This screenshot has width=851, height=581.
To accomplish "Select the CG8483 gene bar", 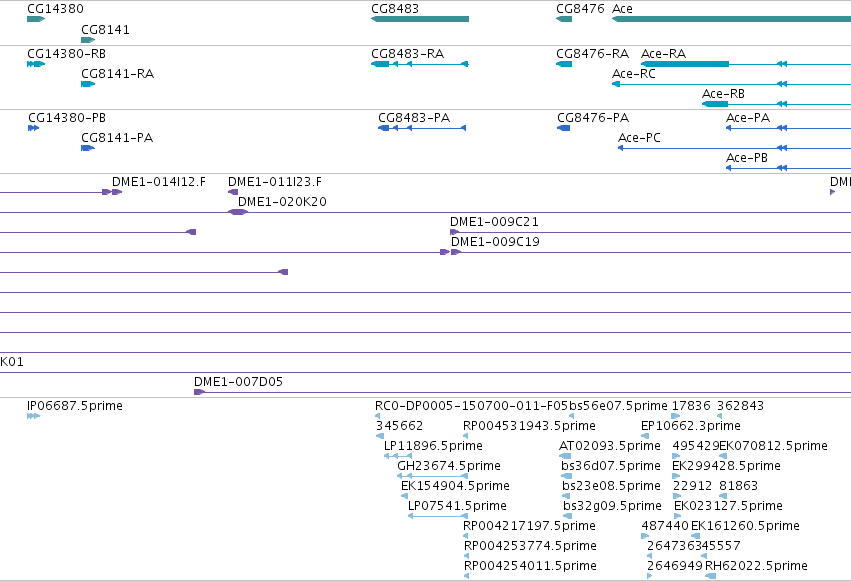I will [420, 19].
